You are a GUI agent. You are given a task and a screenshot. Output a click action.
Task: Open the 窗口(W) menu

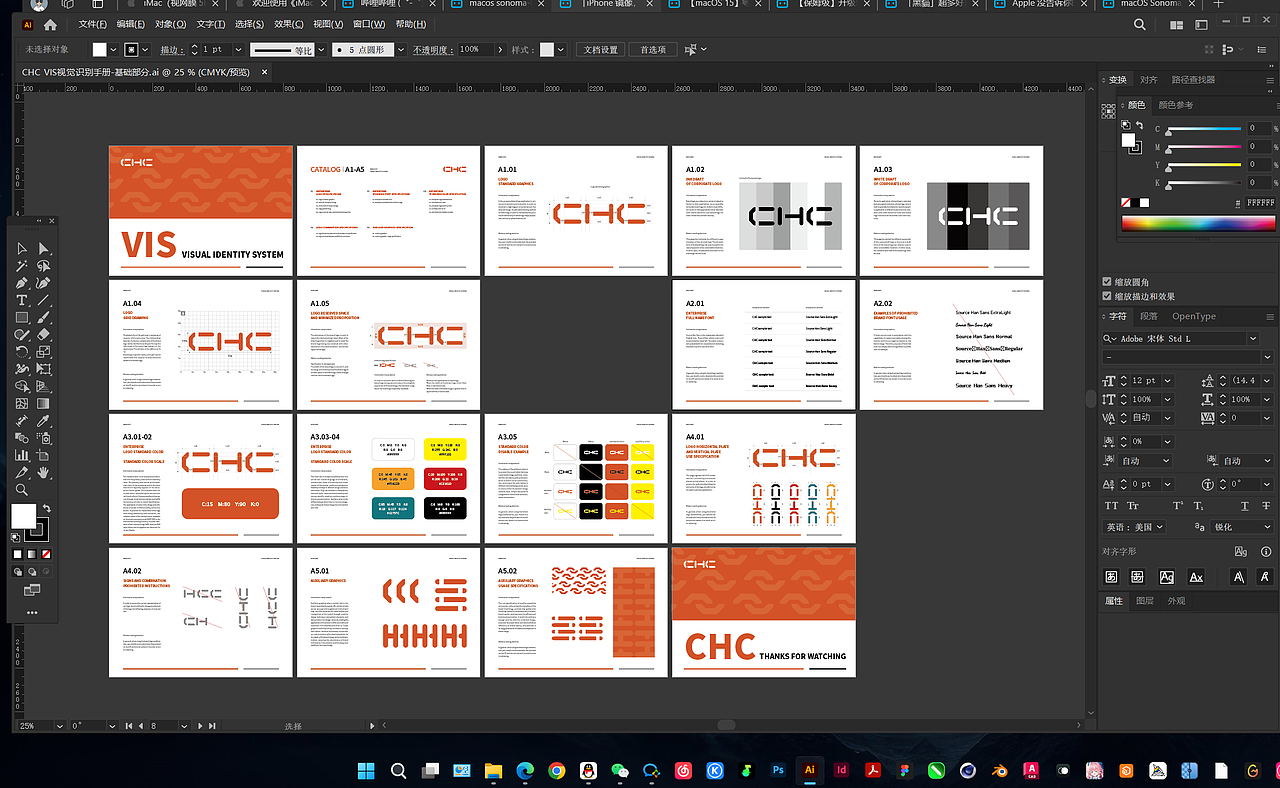369,24
